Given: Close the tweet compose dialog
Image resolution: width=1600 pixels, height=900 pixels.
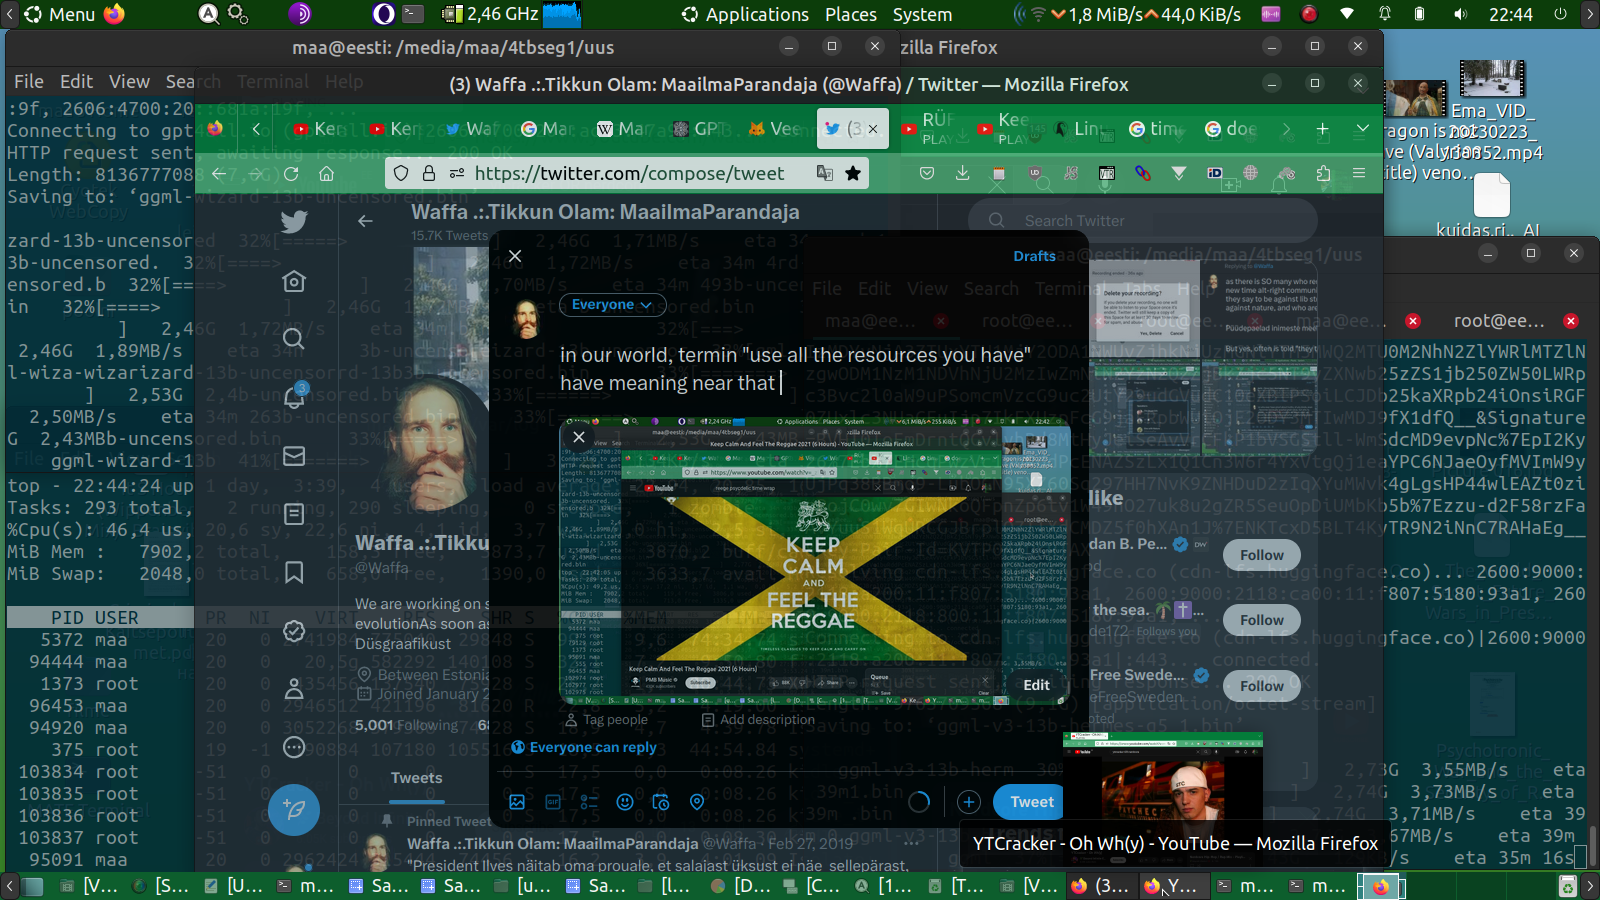Looking at the screenshot, I should click(515, 256).
